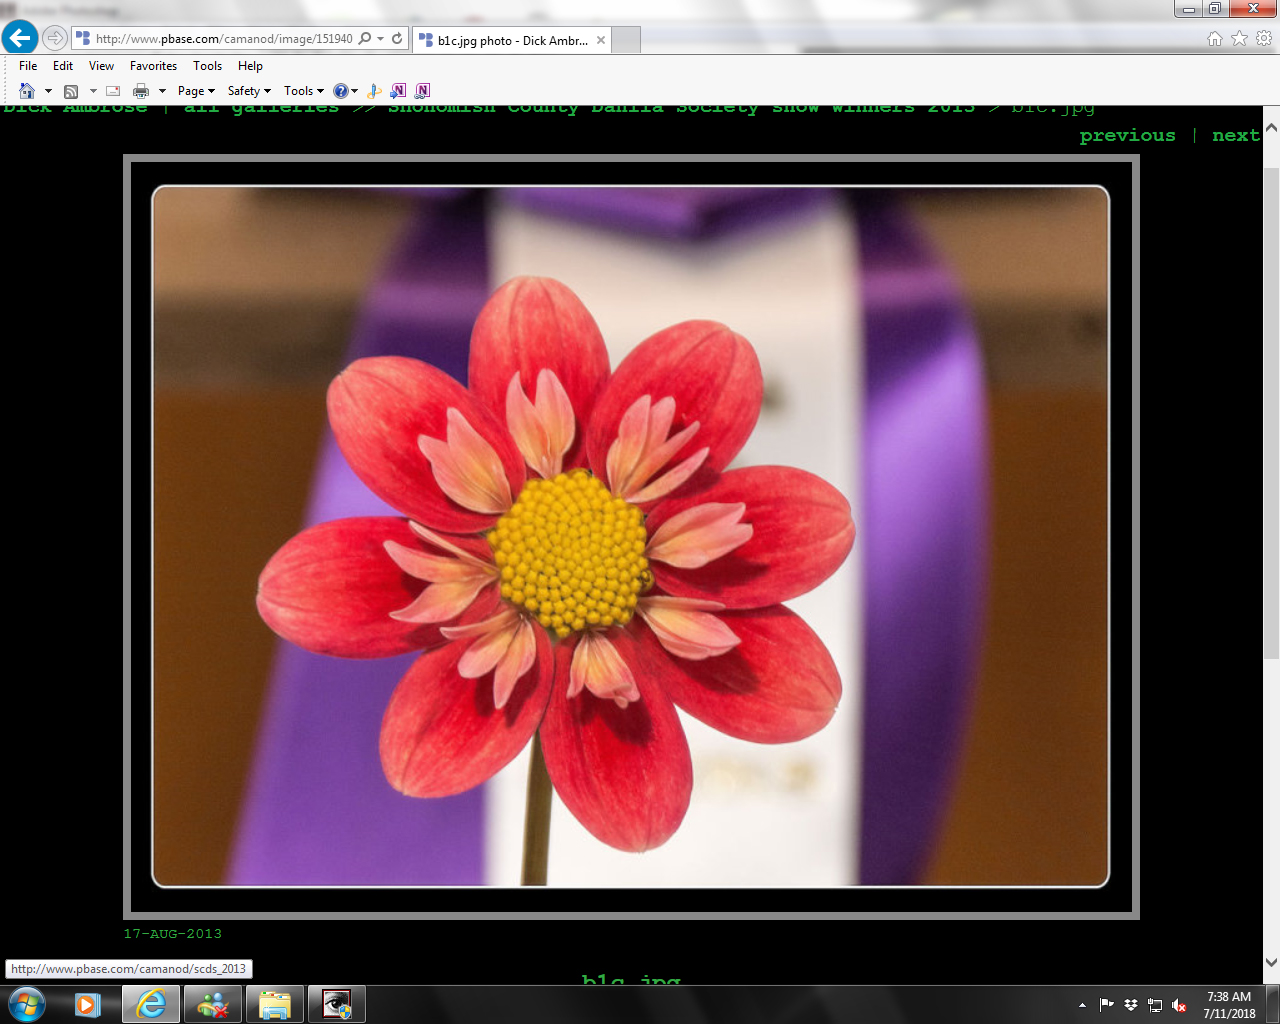Open the Messenger people icon in taskbar

[x=212, y=1004]
